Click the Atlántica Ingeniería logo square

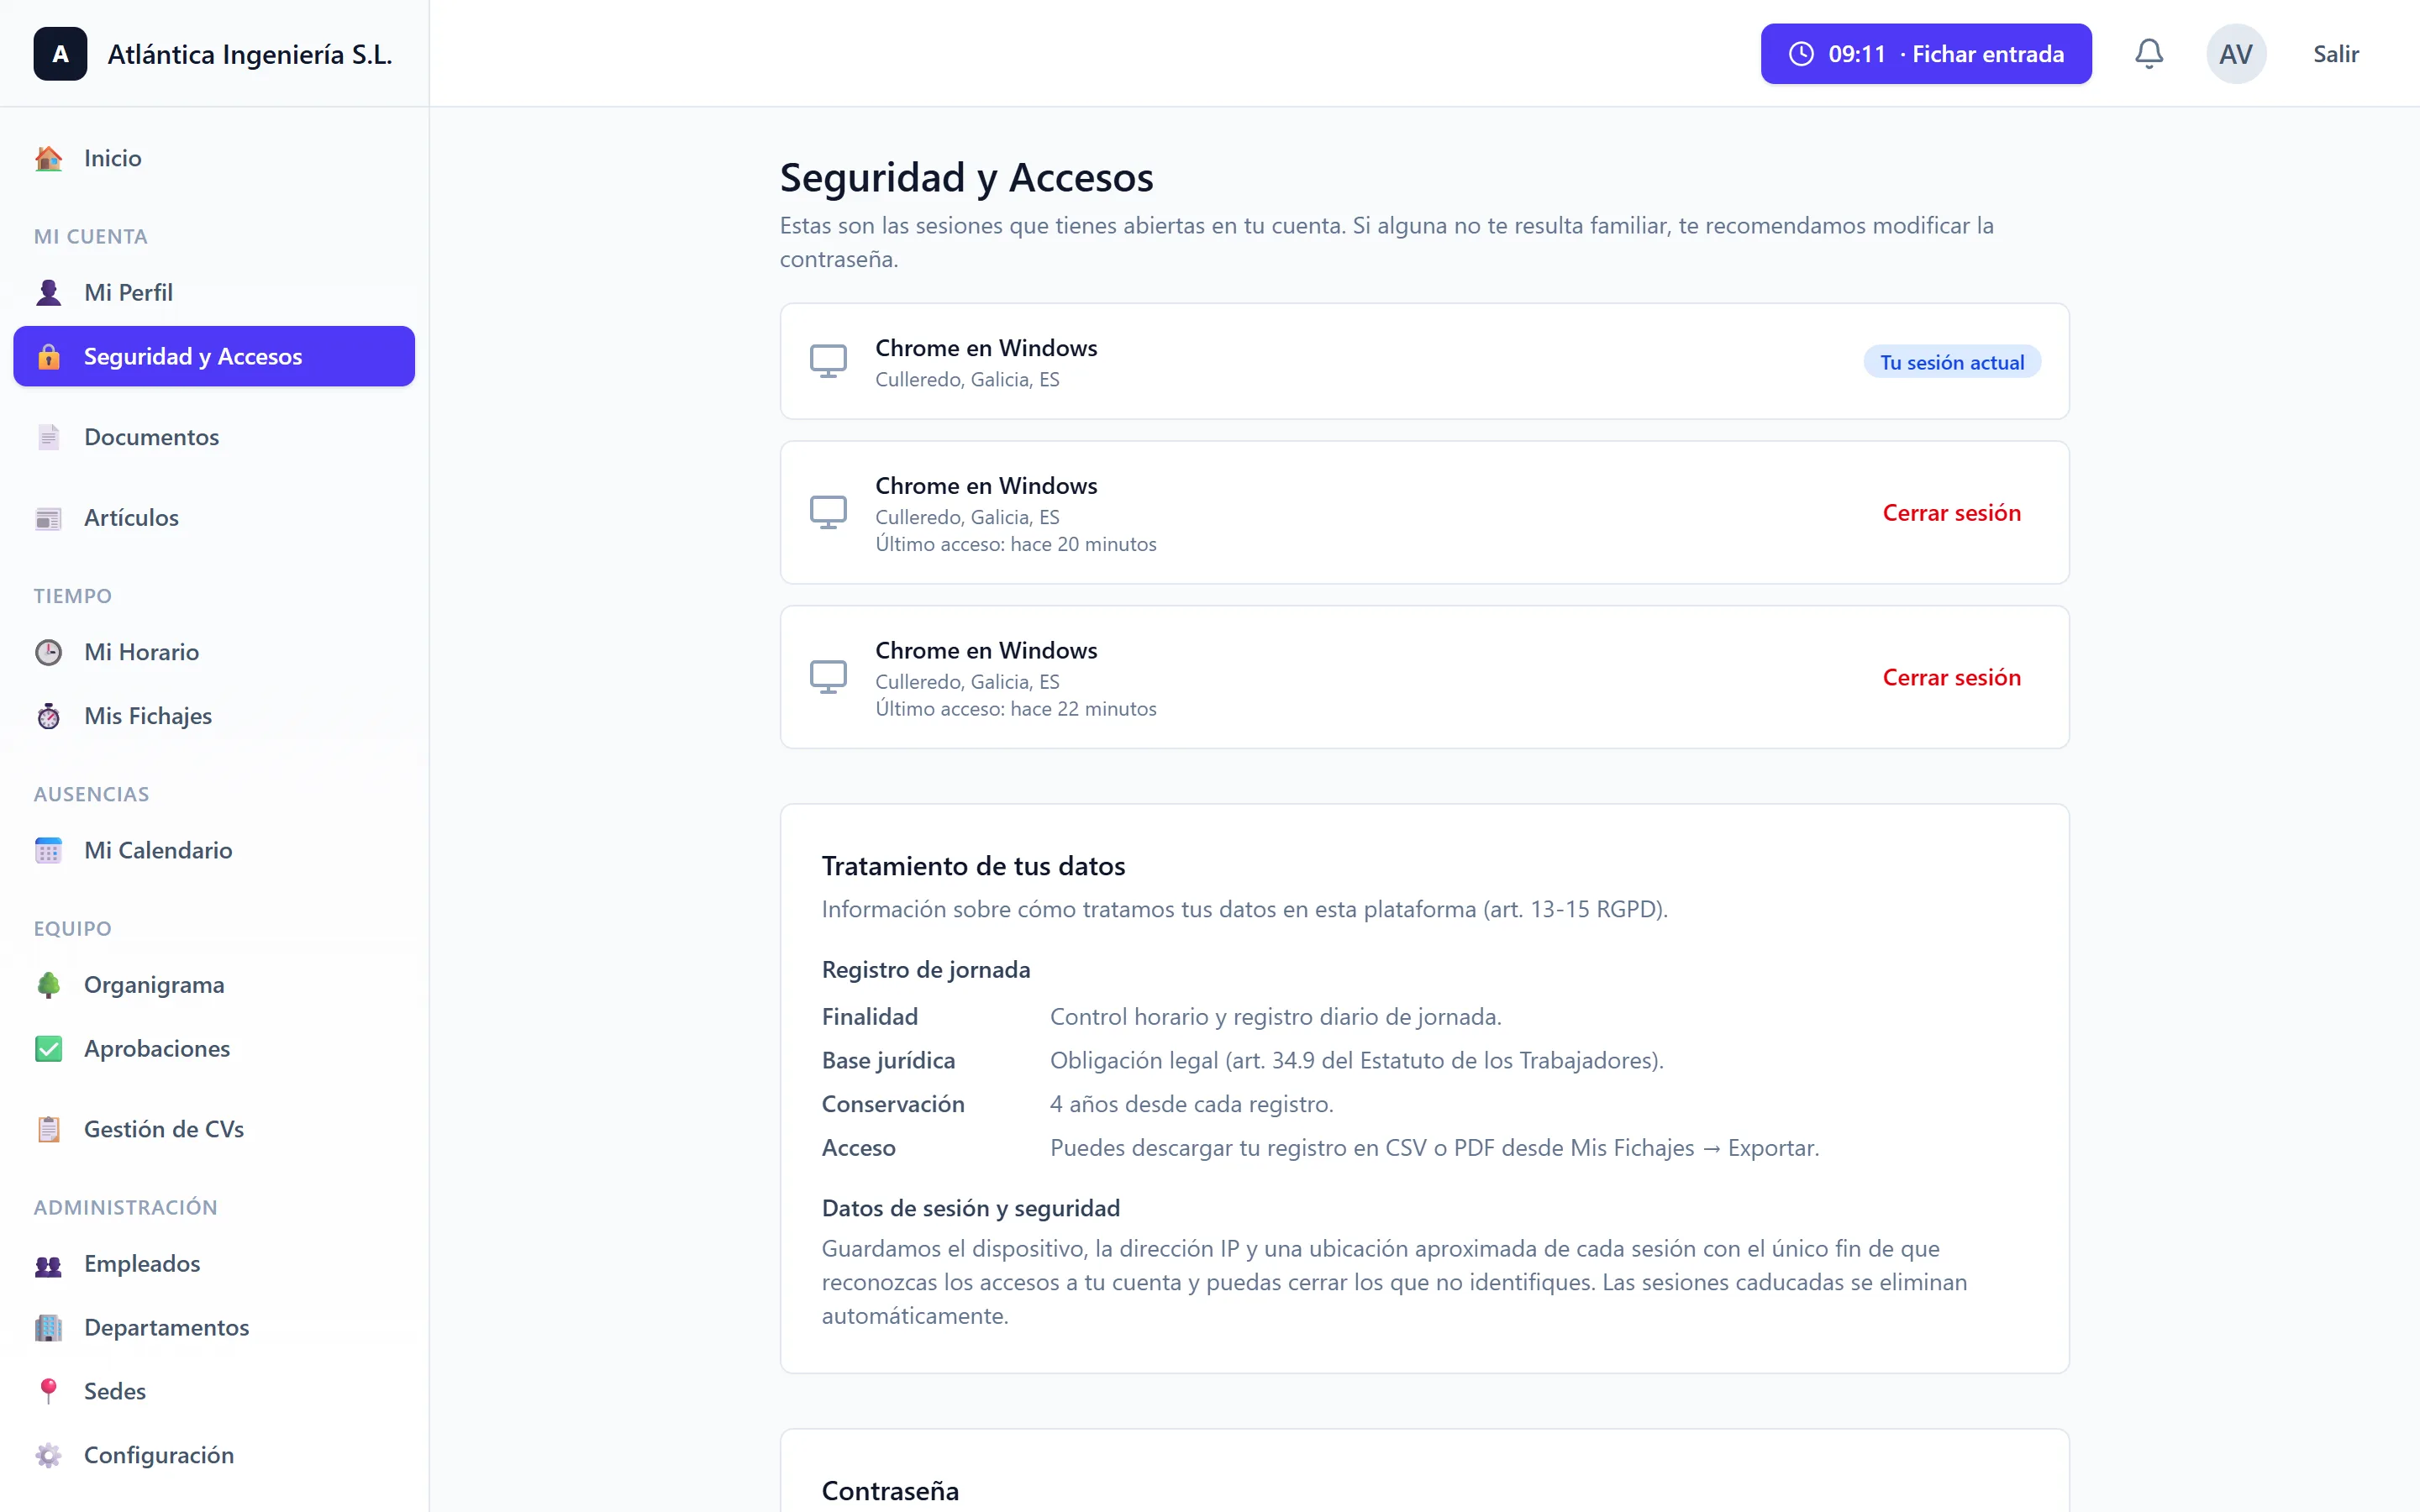coord(60,54)
